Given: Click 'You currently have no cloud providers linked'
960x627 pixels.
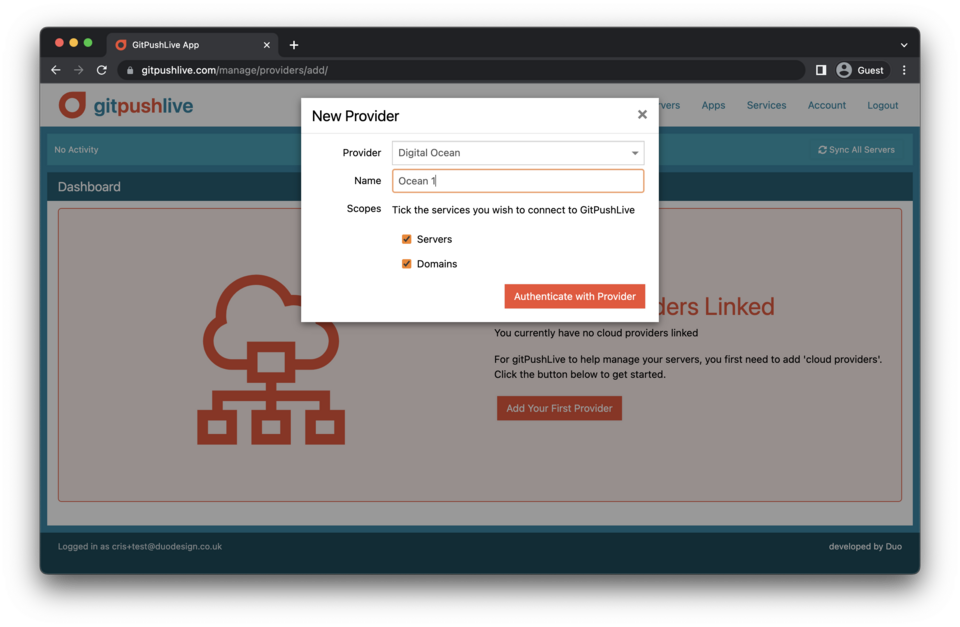Looking at the screenshot, I should coord(596,333).
